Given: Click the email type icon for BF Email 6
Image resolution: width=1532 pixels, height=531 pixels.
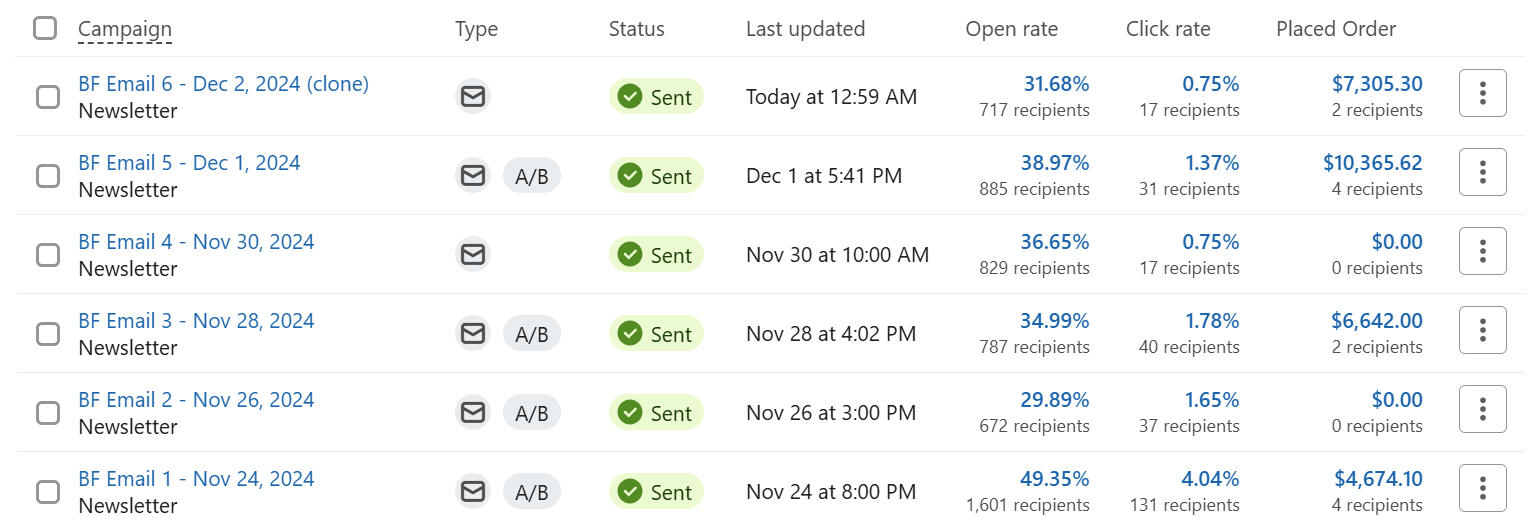Looking at the screenshot, I should click(x=473, y=97).
